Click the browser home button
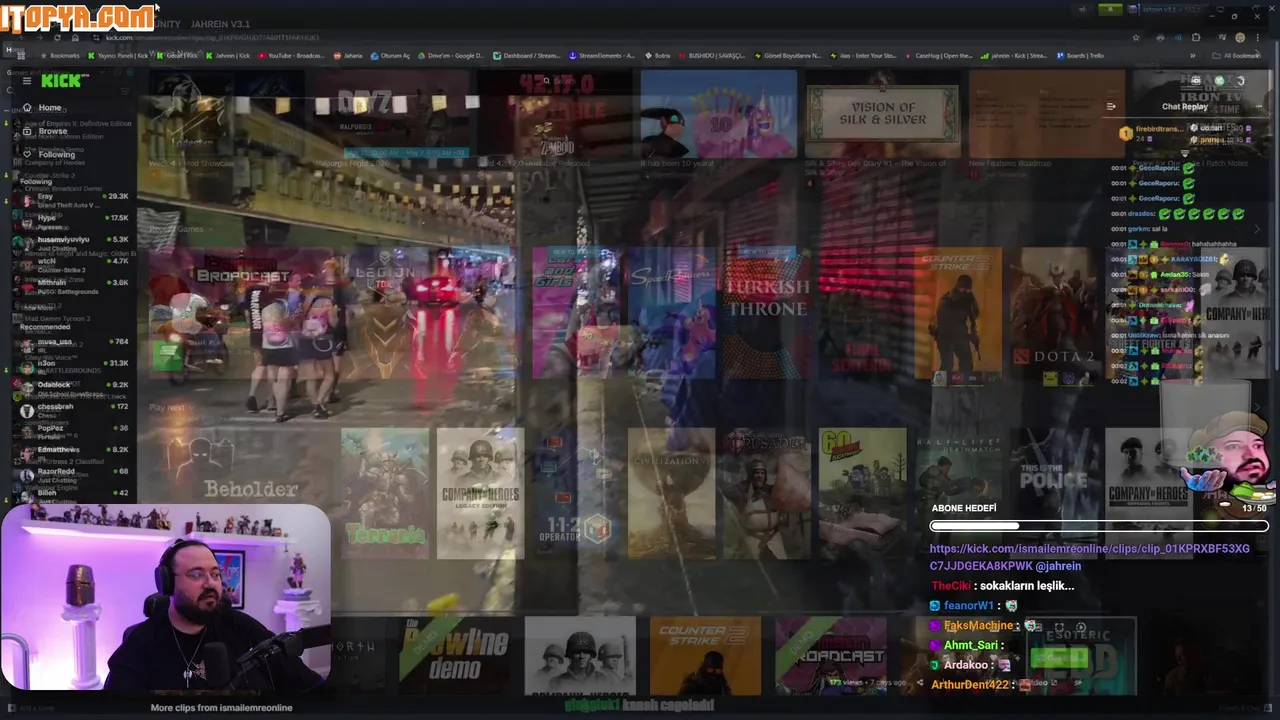Image resolution: width=1280 pixels, height=720 pixels. (x=75, y=38)
